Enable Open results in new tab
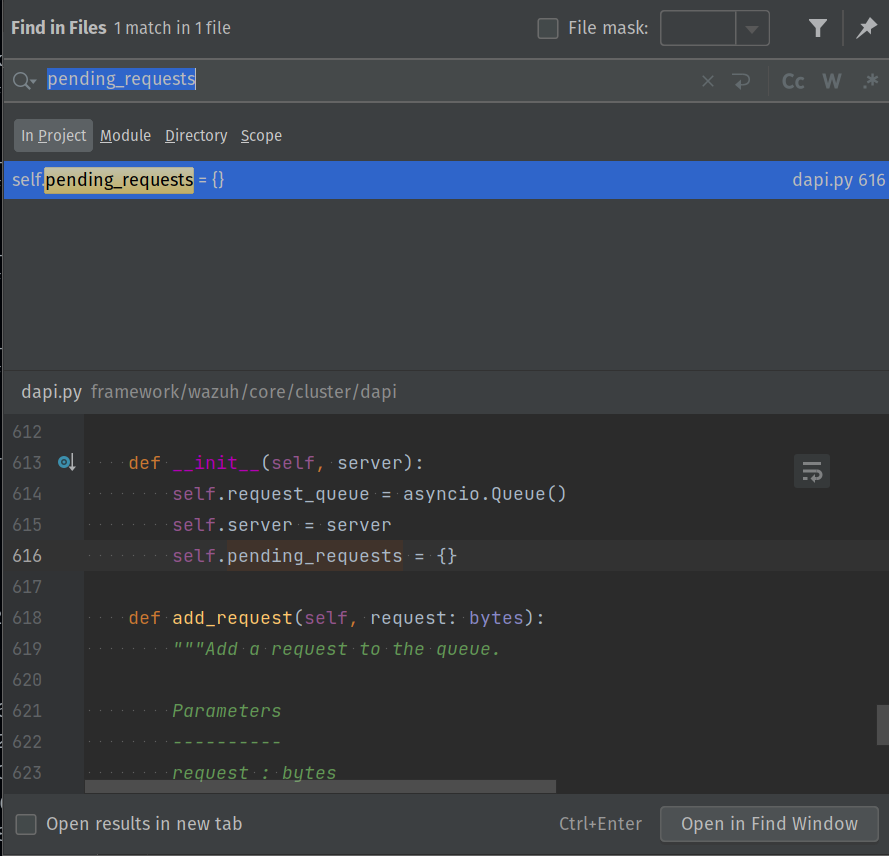 26,824
